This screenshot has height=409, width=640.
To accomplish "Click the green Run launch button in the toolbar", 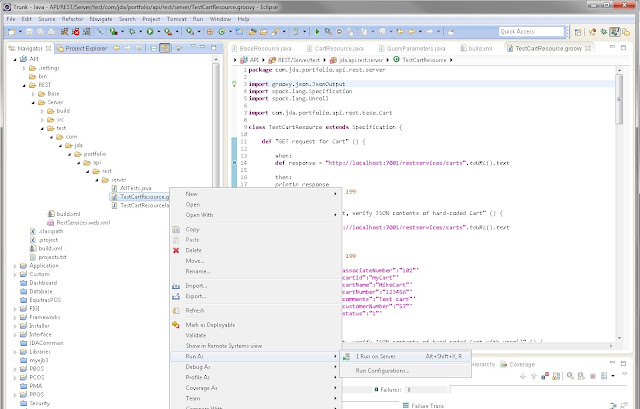I will coord(150,31).
